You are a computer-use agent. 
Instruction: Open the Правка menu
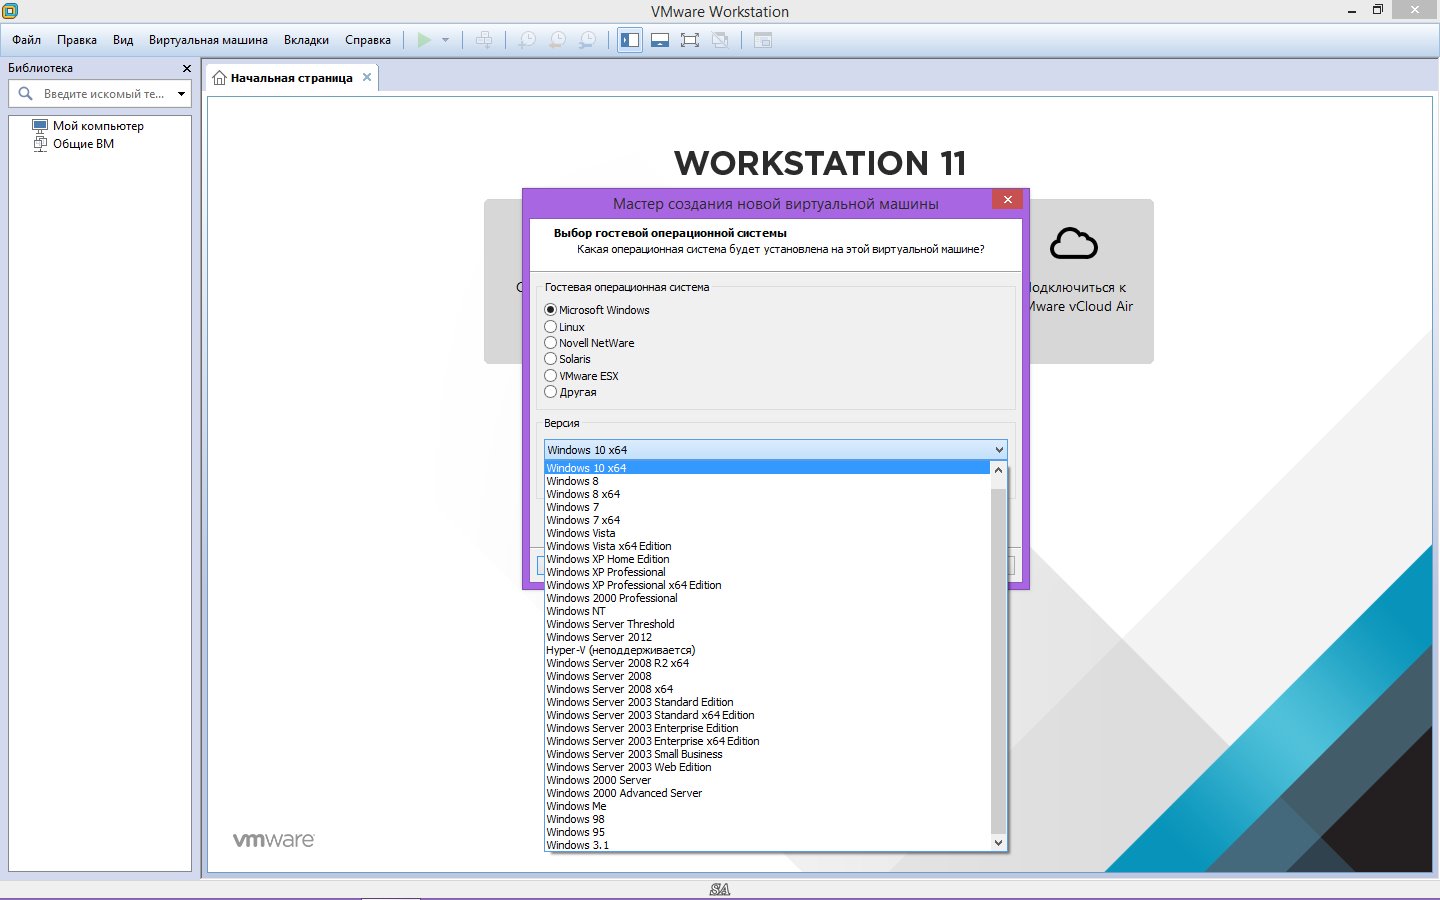pyautogui.click(x=77, y=40)
